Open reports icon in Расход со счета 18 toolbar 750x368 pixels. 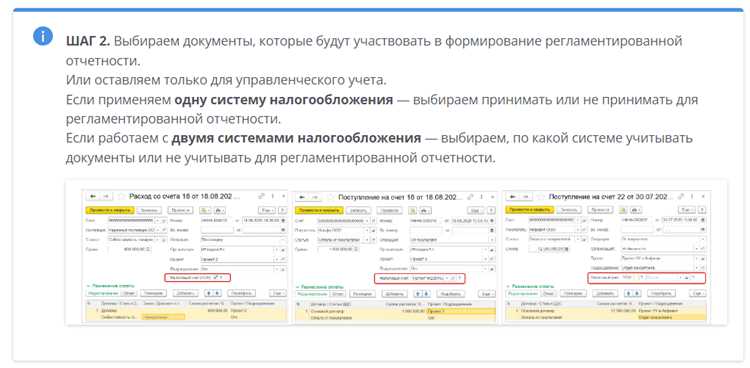pyautogui.click(x=205, y=211)
